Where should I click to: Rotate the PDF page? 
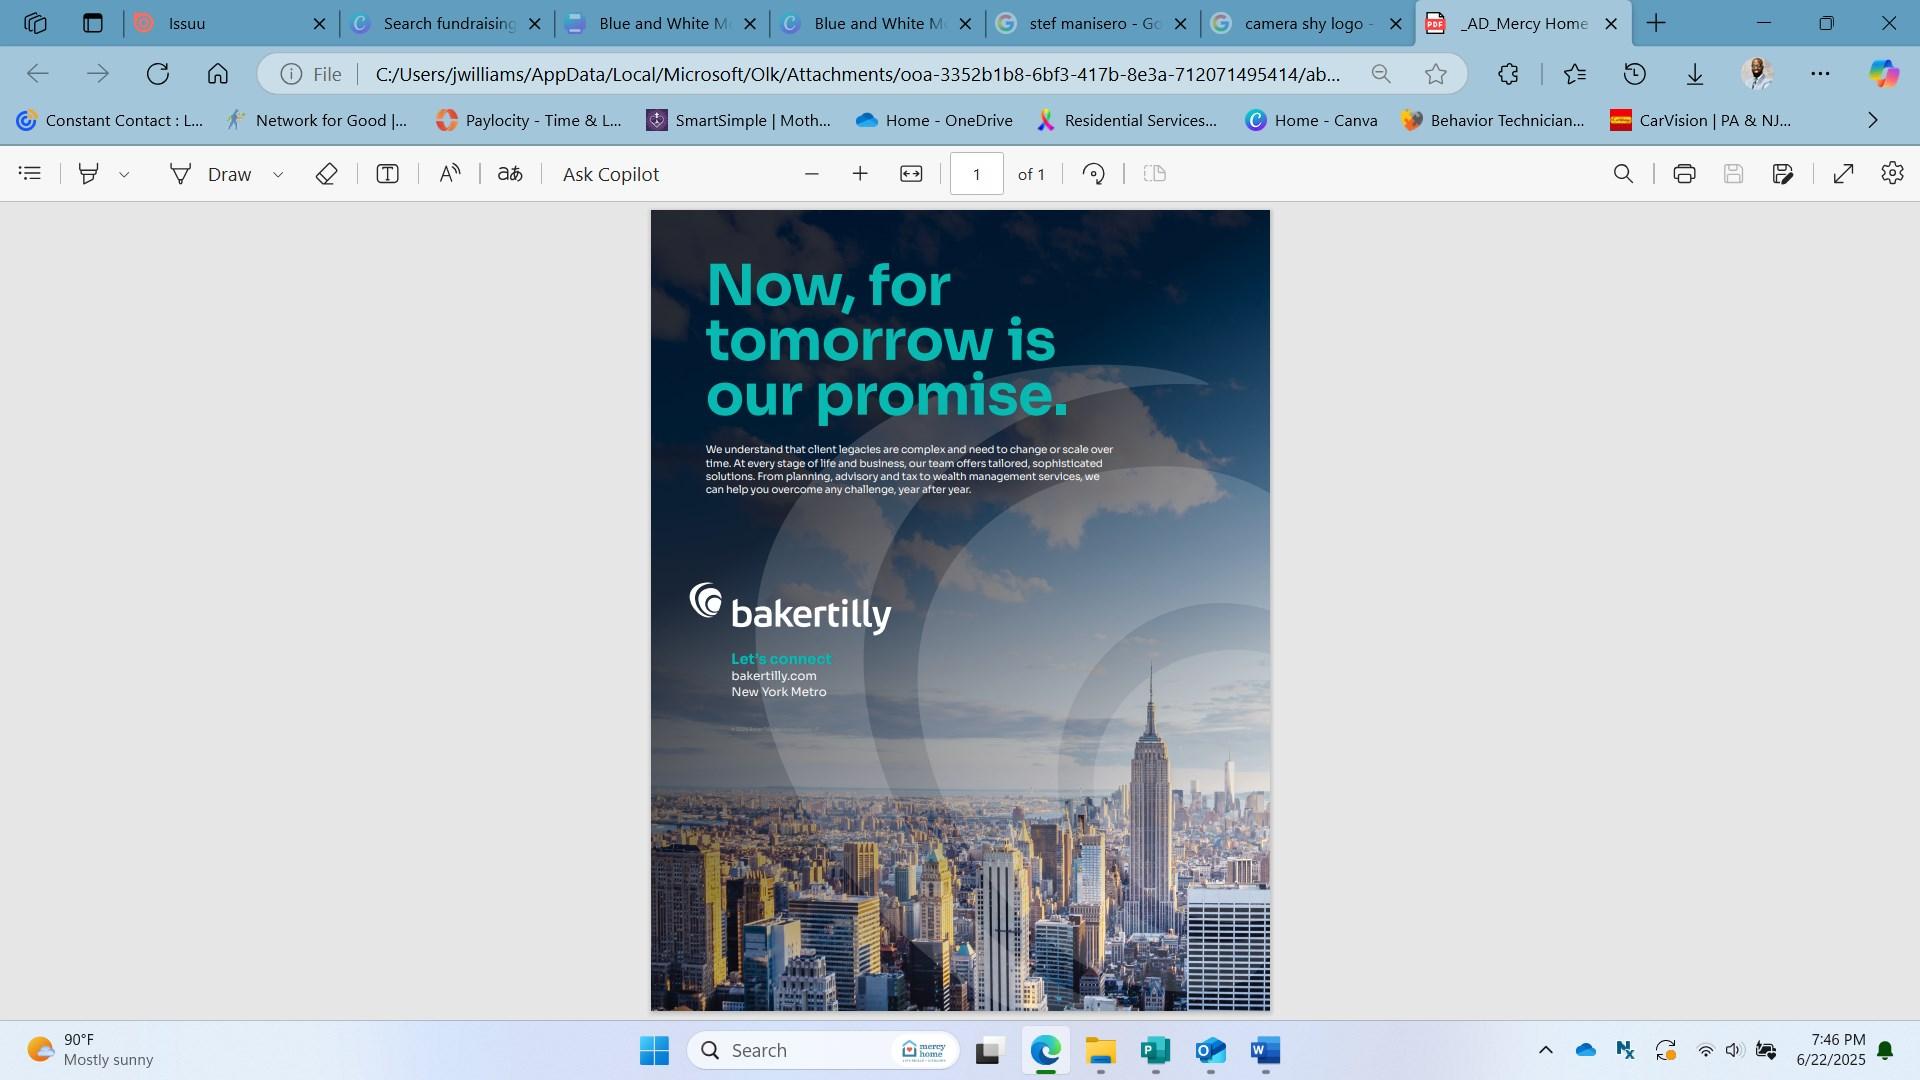coord(1094,174)
